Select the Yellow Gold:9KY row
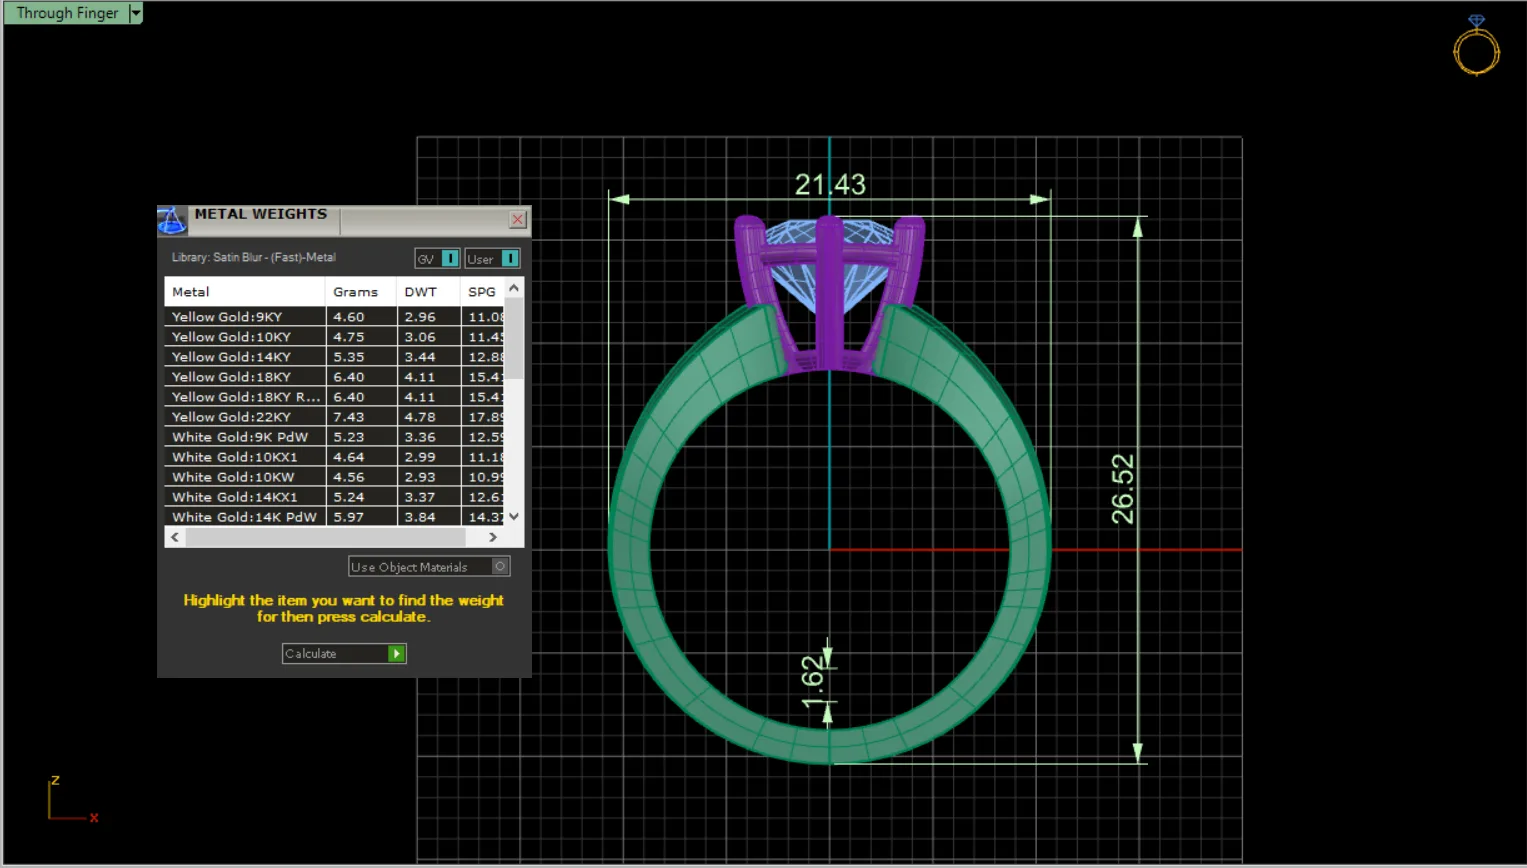This screenshot has height=868, width=1527. point(334,317)
